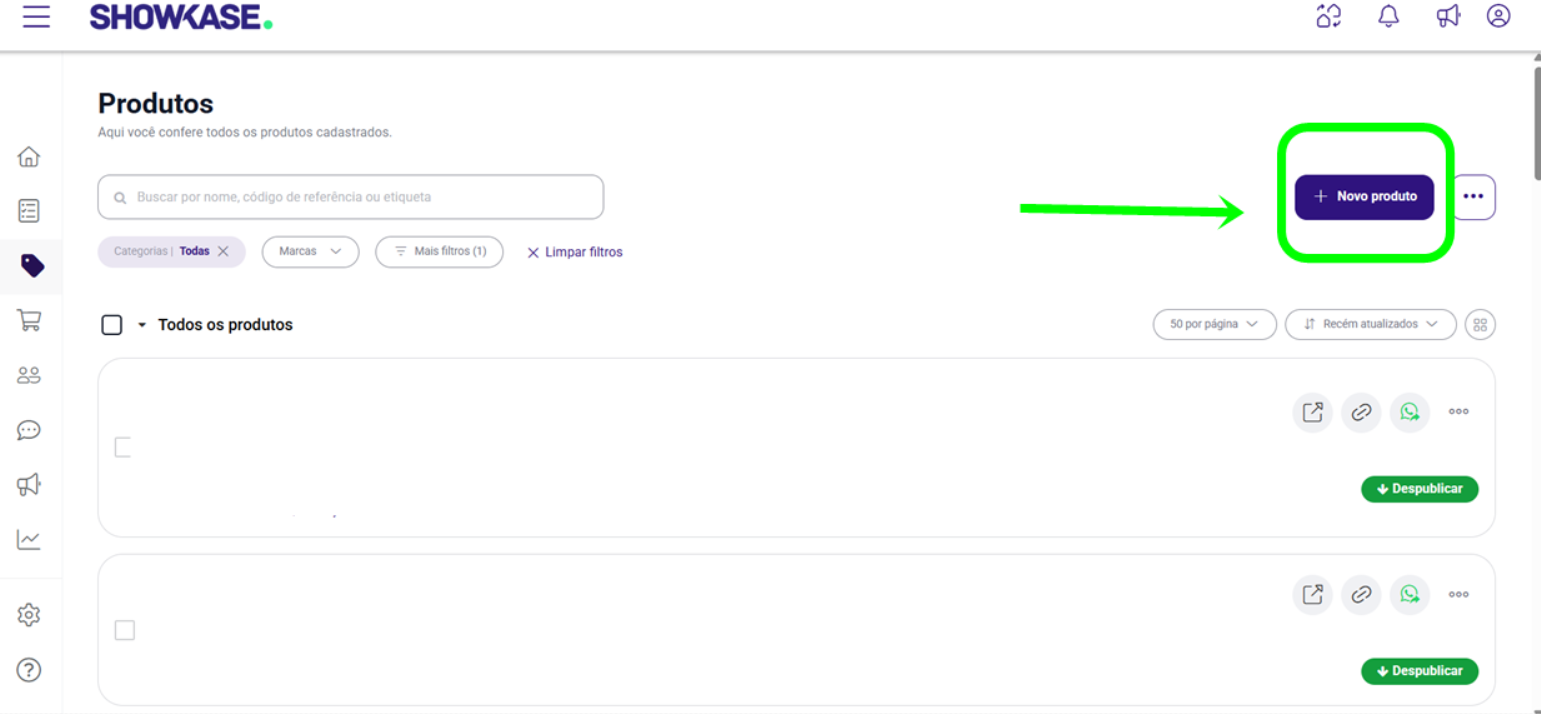Click Limpar filtros link
This screenshot has width=1541, height=714.
coord(575,252)
